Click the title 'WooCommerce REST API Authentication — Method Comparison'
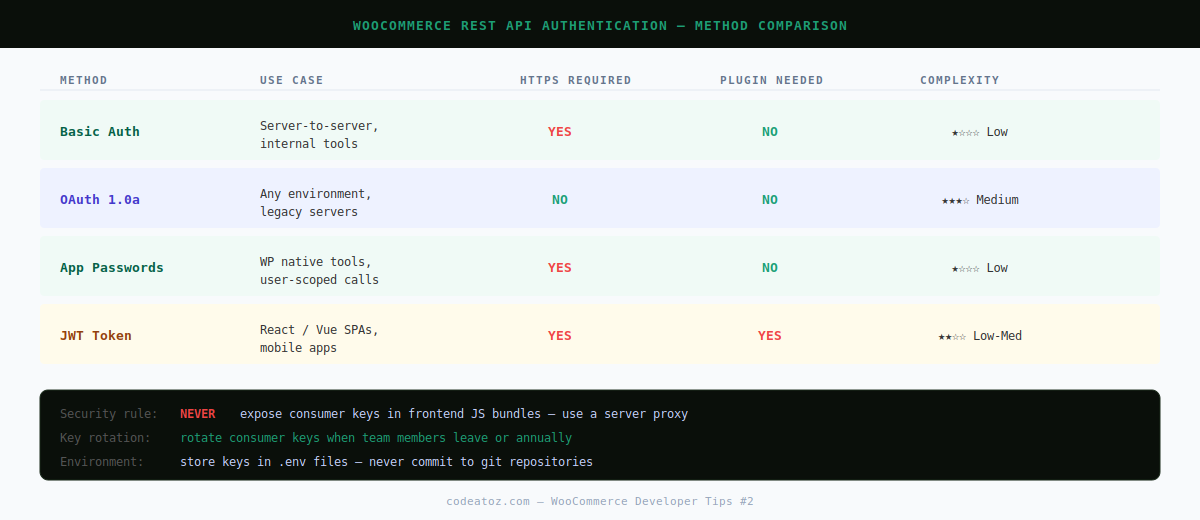This screenshot has width=1200, height=520. (600, 25)
